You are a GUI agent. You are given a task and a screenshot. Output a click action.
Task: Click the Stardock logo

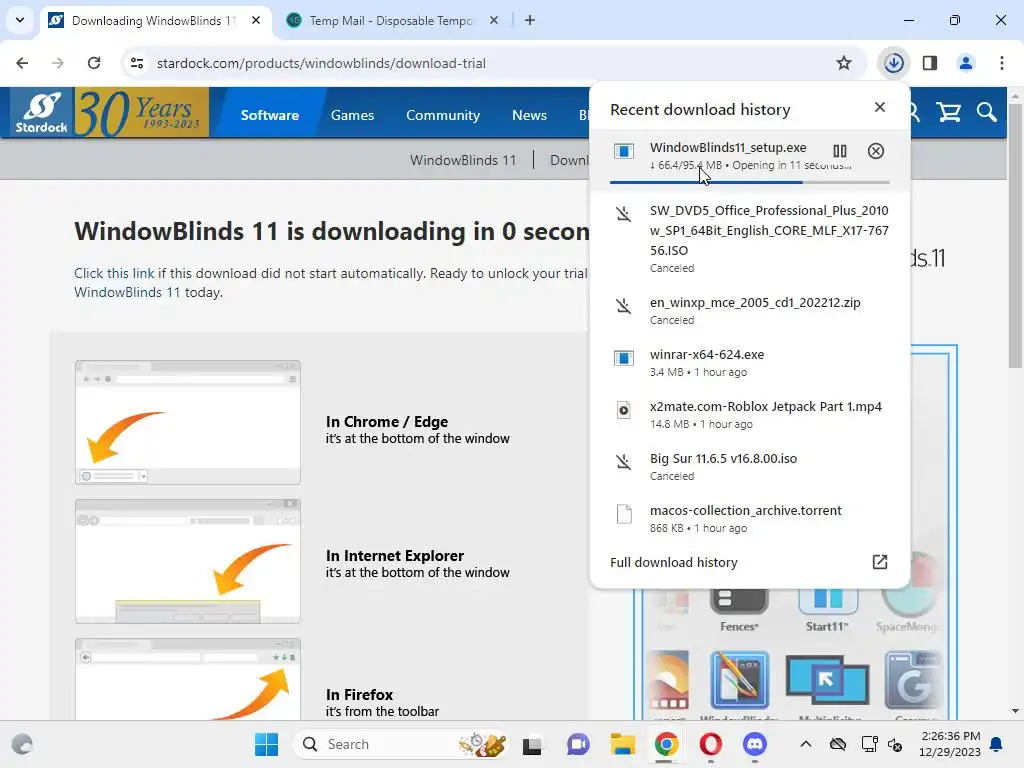[x=41, y=112]
